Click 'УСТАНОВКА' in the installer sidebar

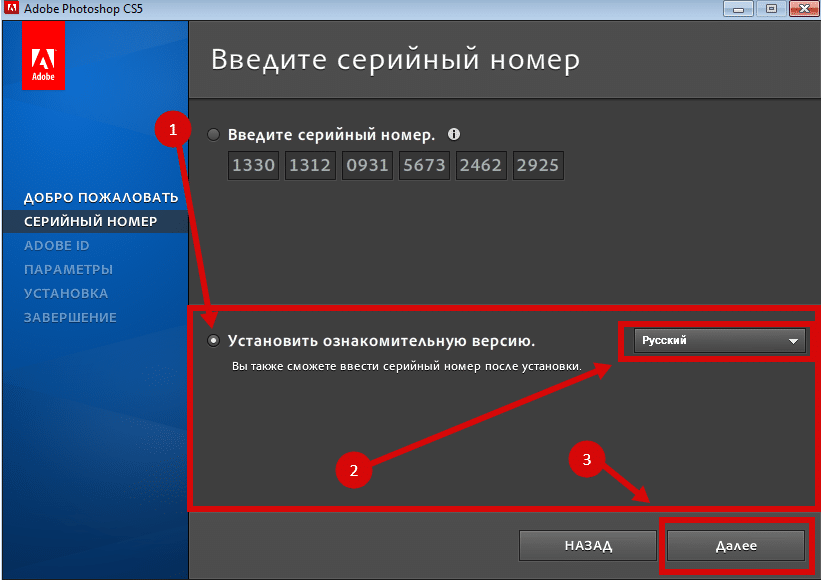(66, 293)
